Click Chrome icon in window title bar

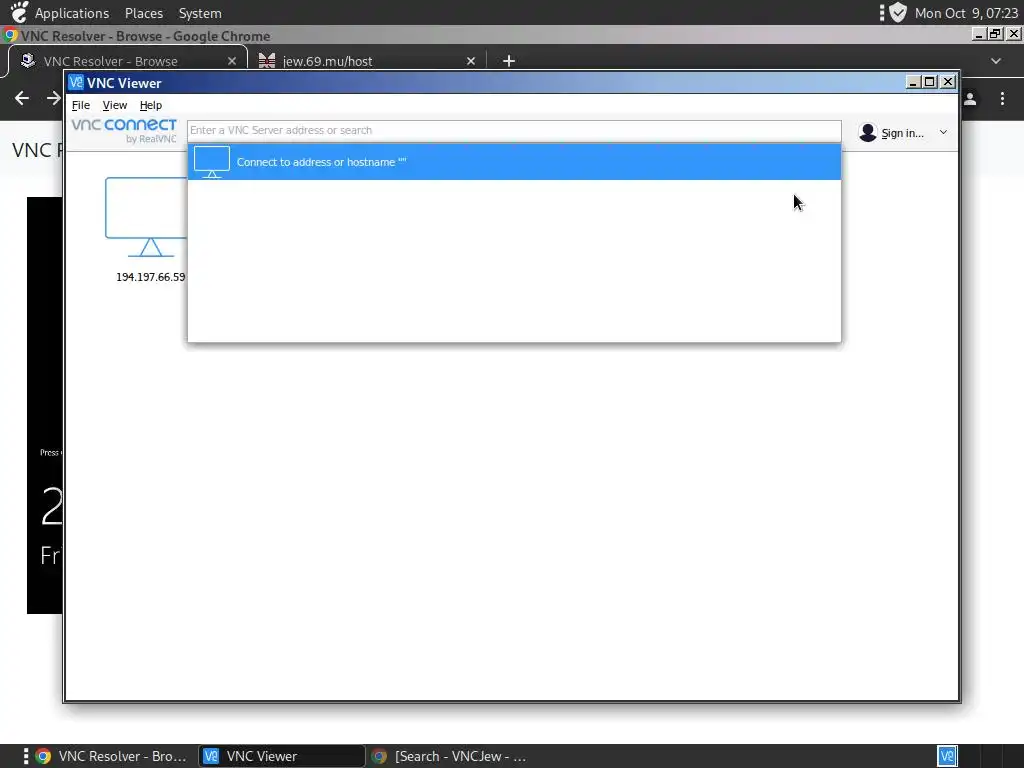[10, 35]
